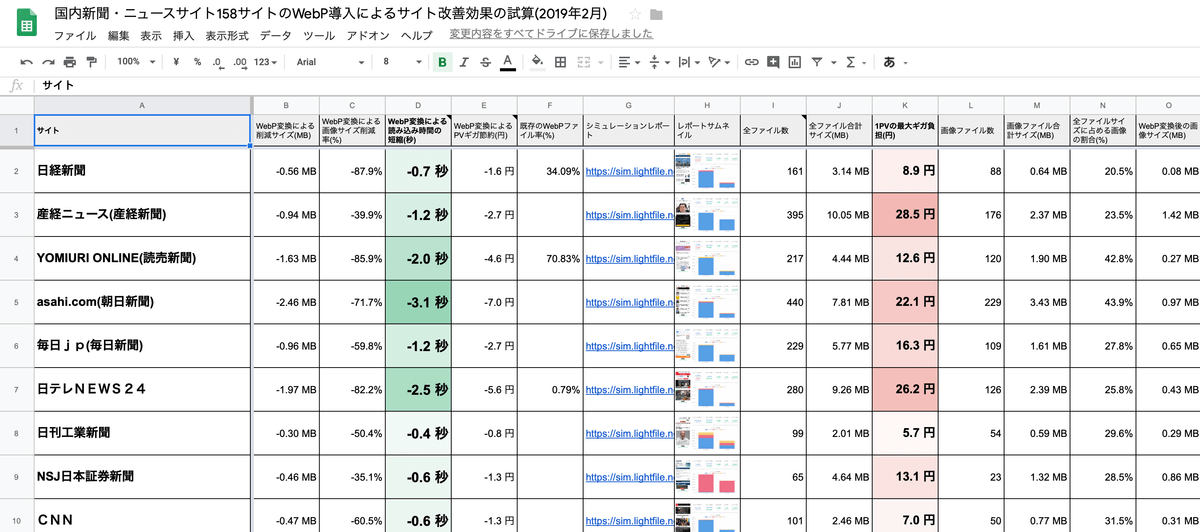Redo the last undone action
Screen dimensions: 1200x532
pyautogui.click(x=47, y=62)
